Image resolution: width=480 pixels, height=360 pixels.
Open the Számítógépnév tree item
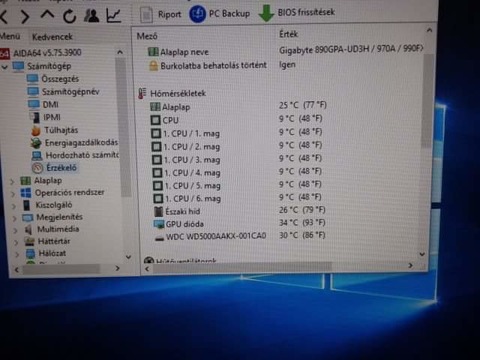[70, 92]
